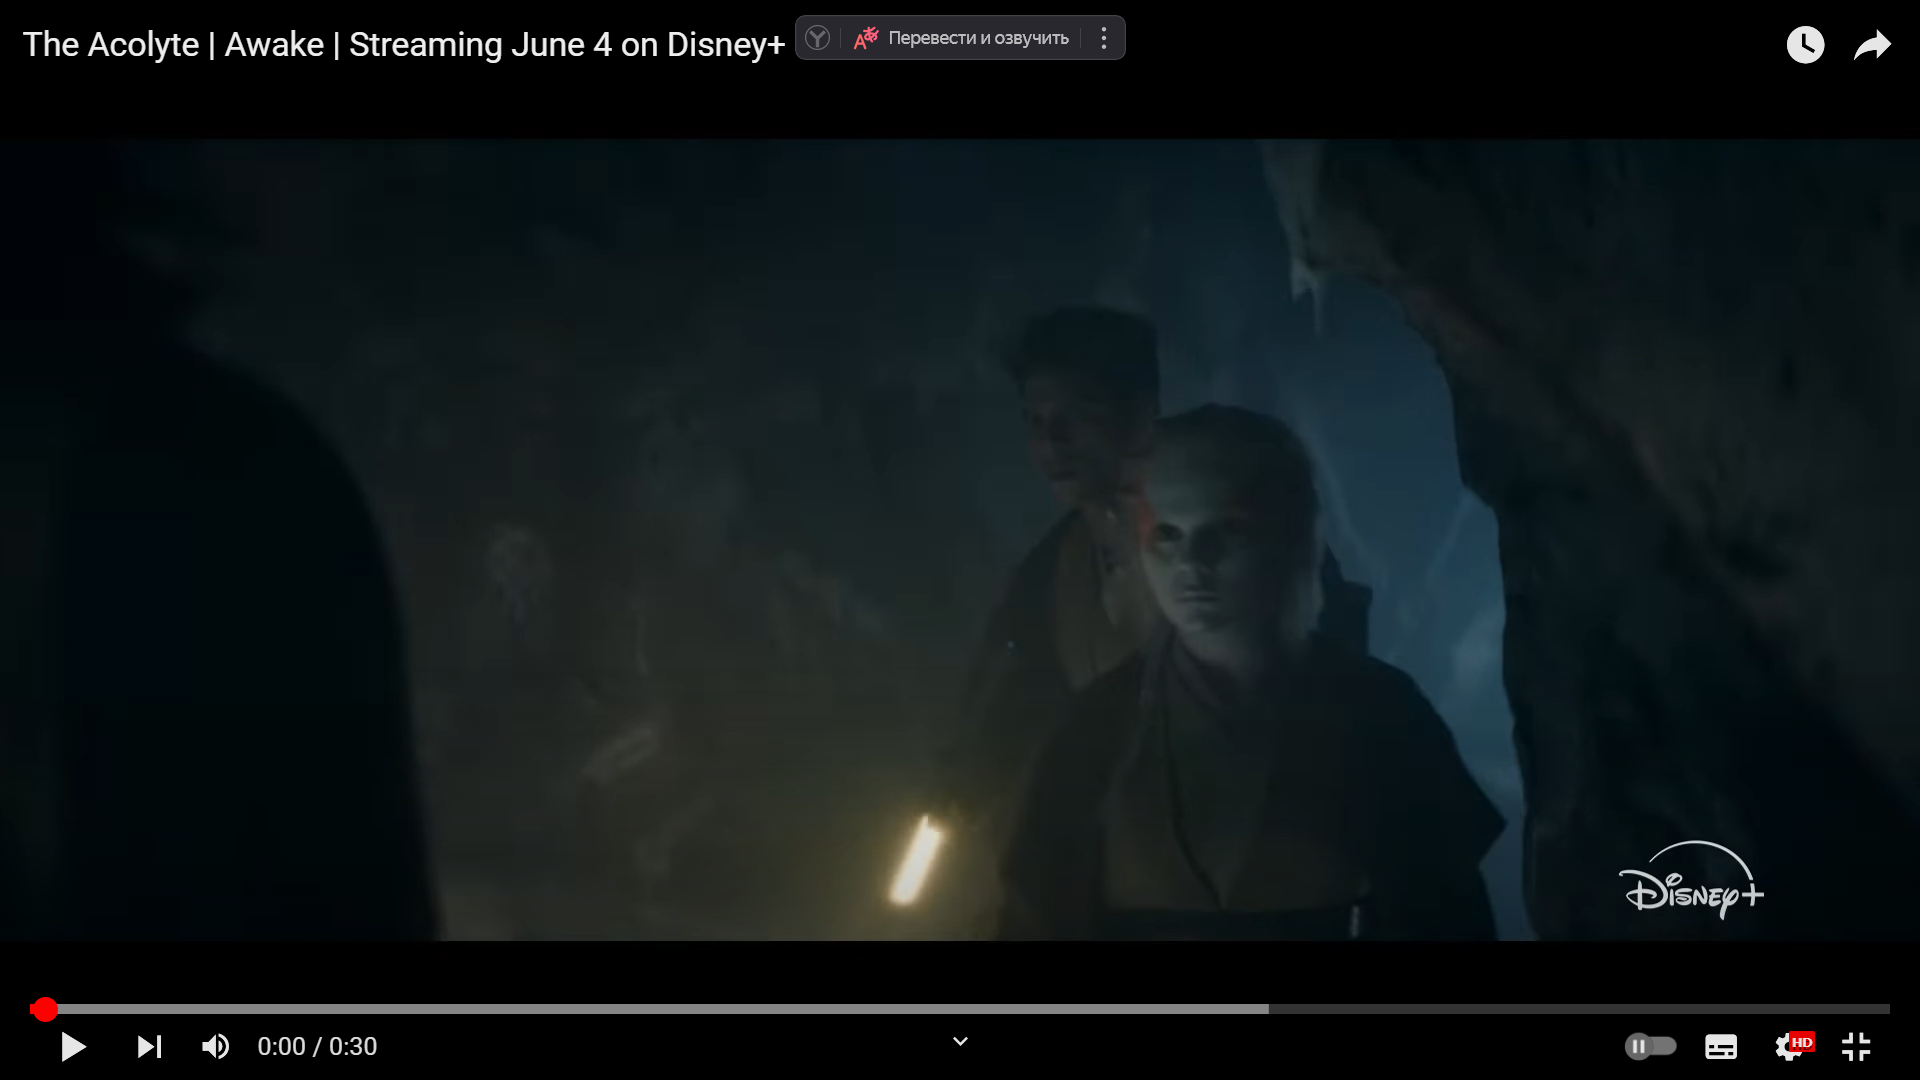Viewport: 1920px width, 1080px height.
Task: Click the Watch later clock icon
Action: 1805,45
